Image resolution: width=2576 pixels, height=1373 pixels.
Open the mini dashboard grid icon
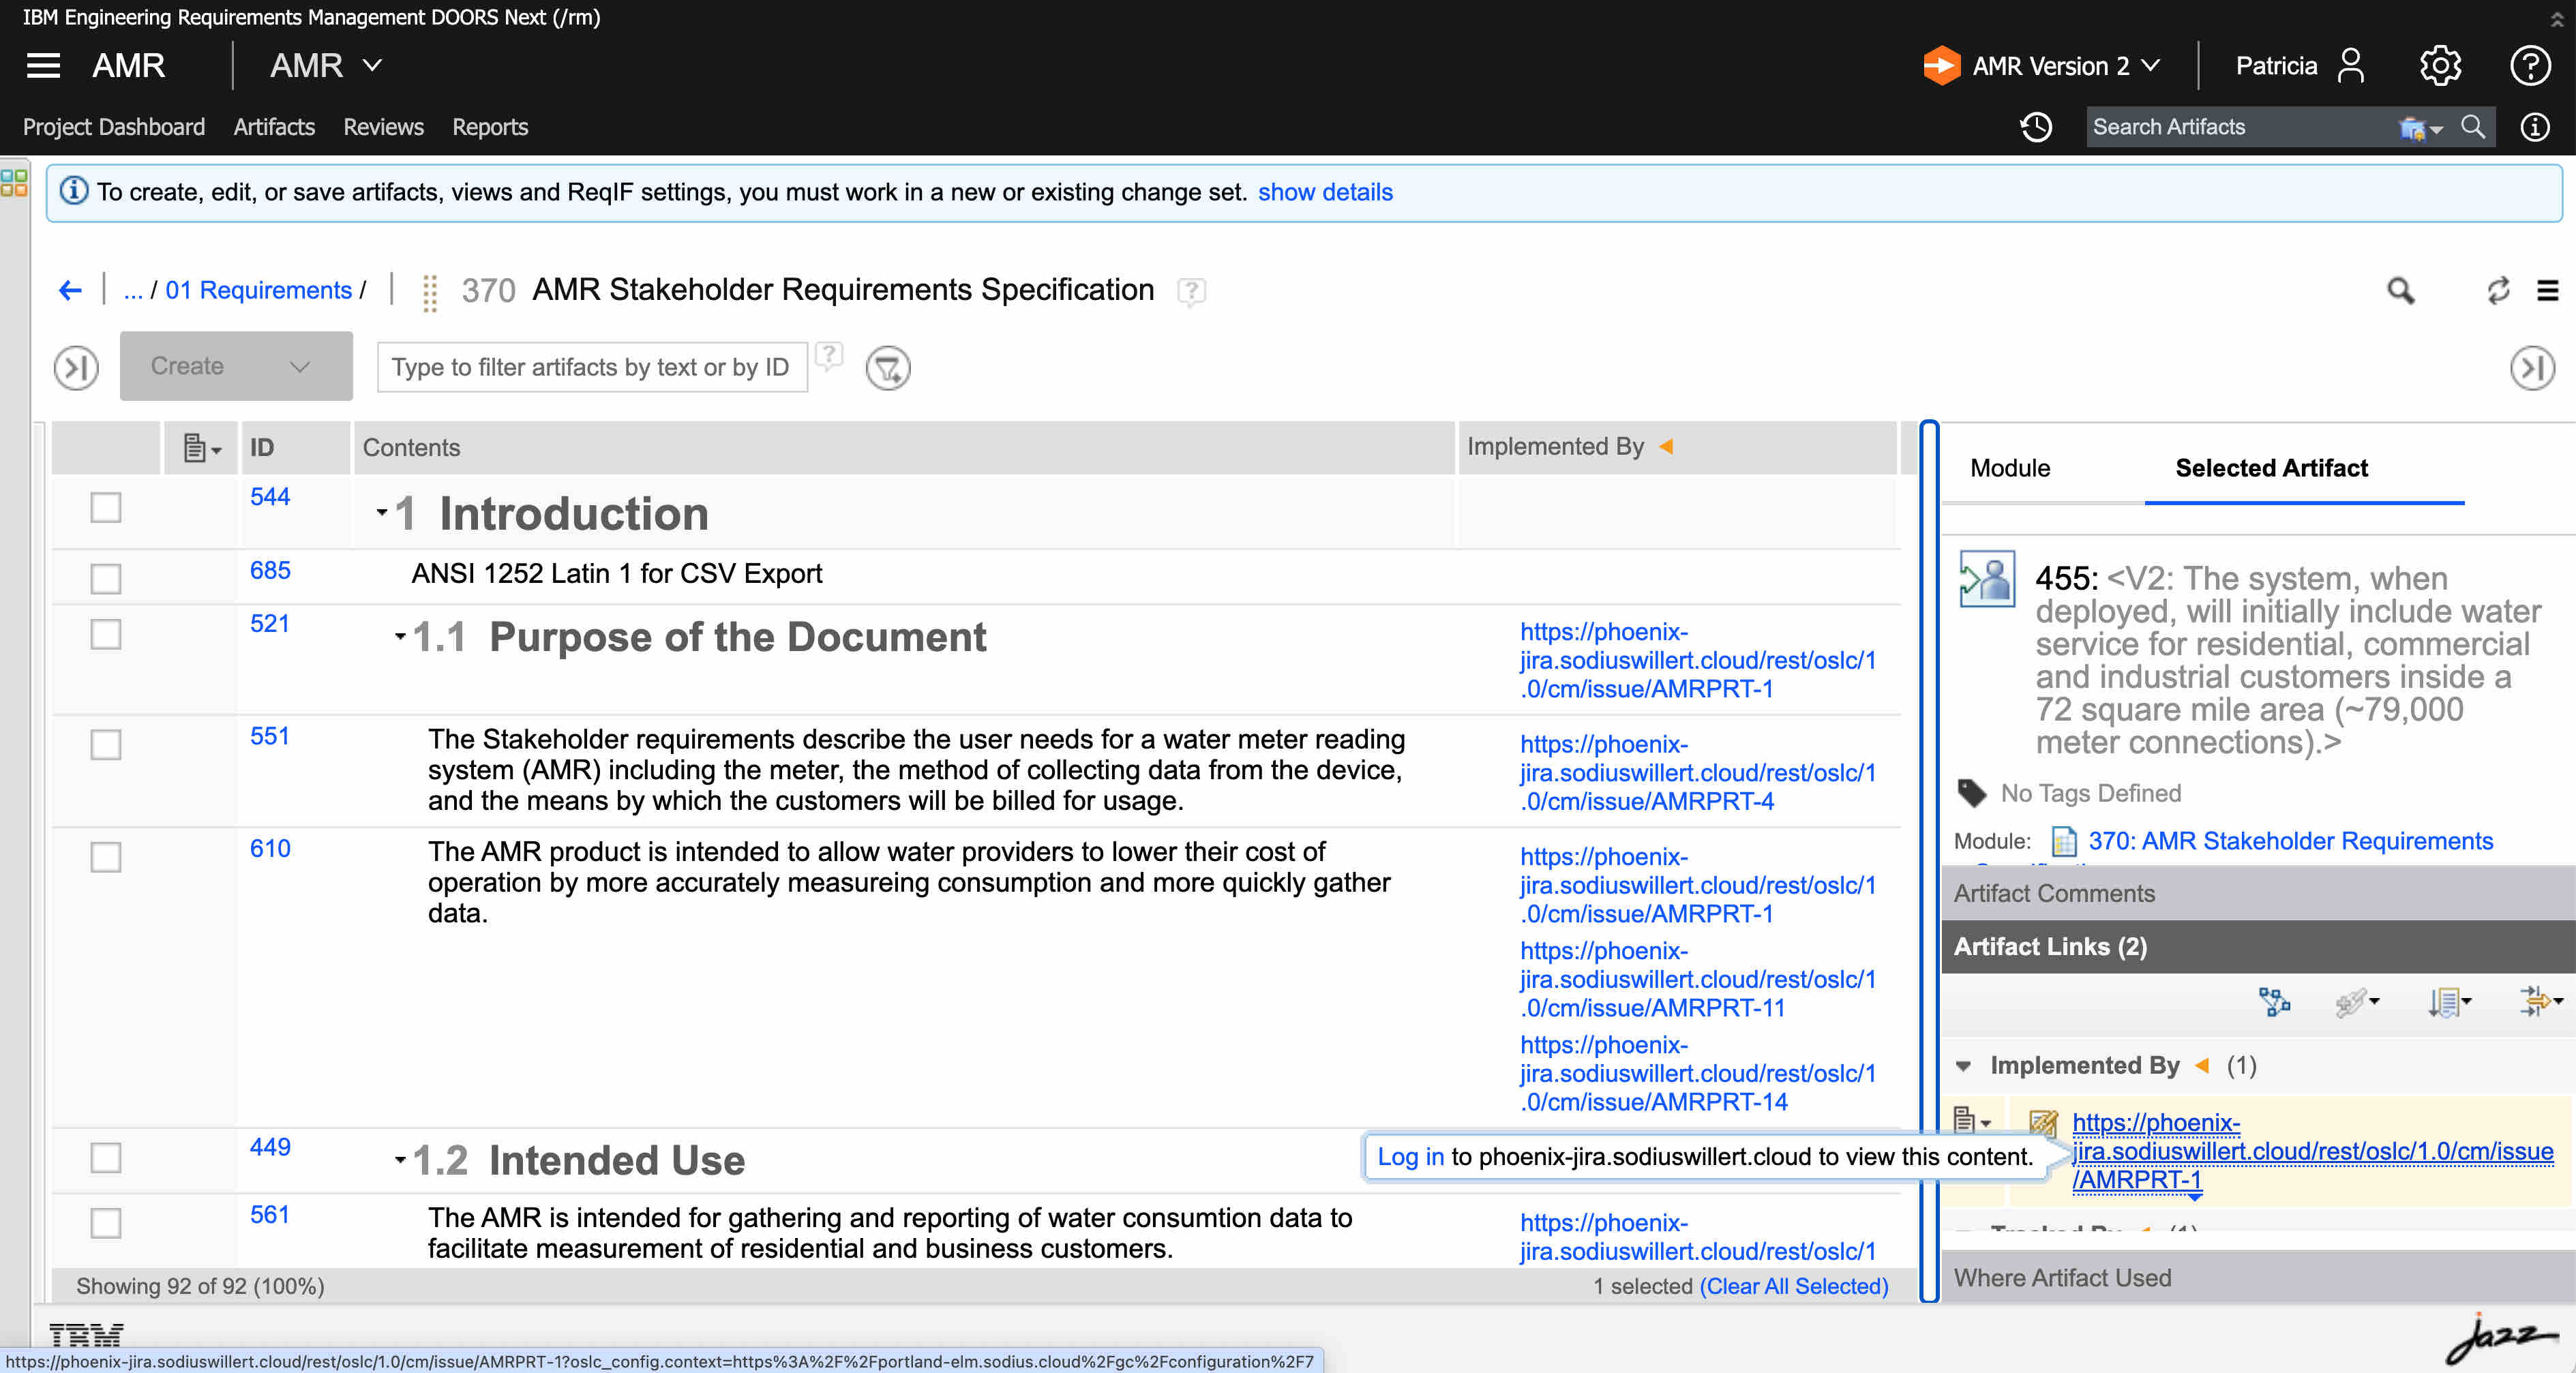(14, 182)
